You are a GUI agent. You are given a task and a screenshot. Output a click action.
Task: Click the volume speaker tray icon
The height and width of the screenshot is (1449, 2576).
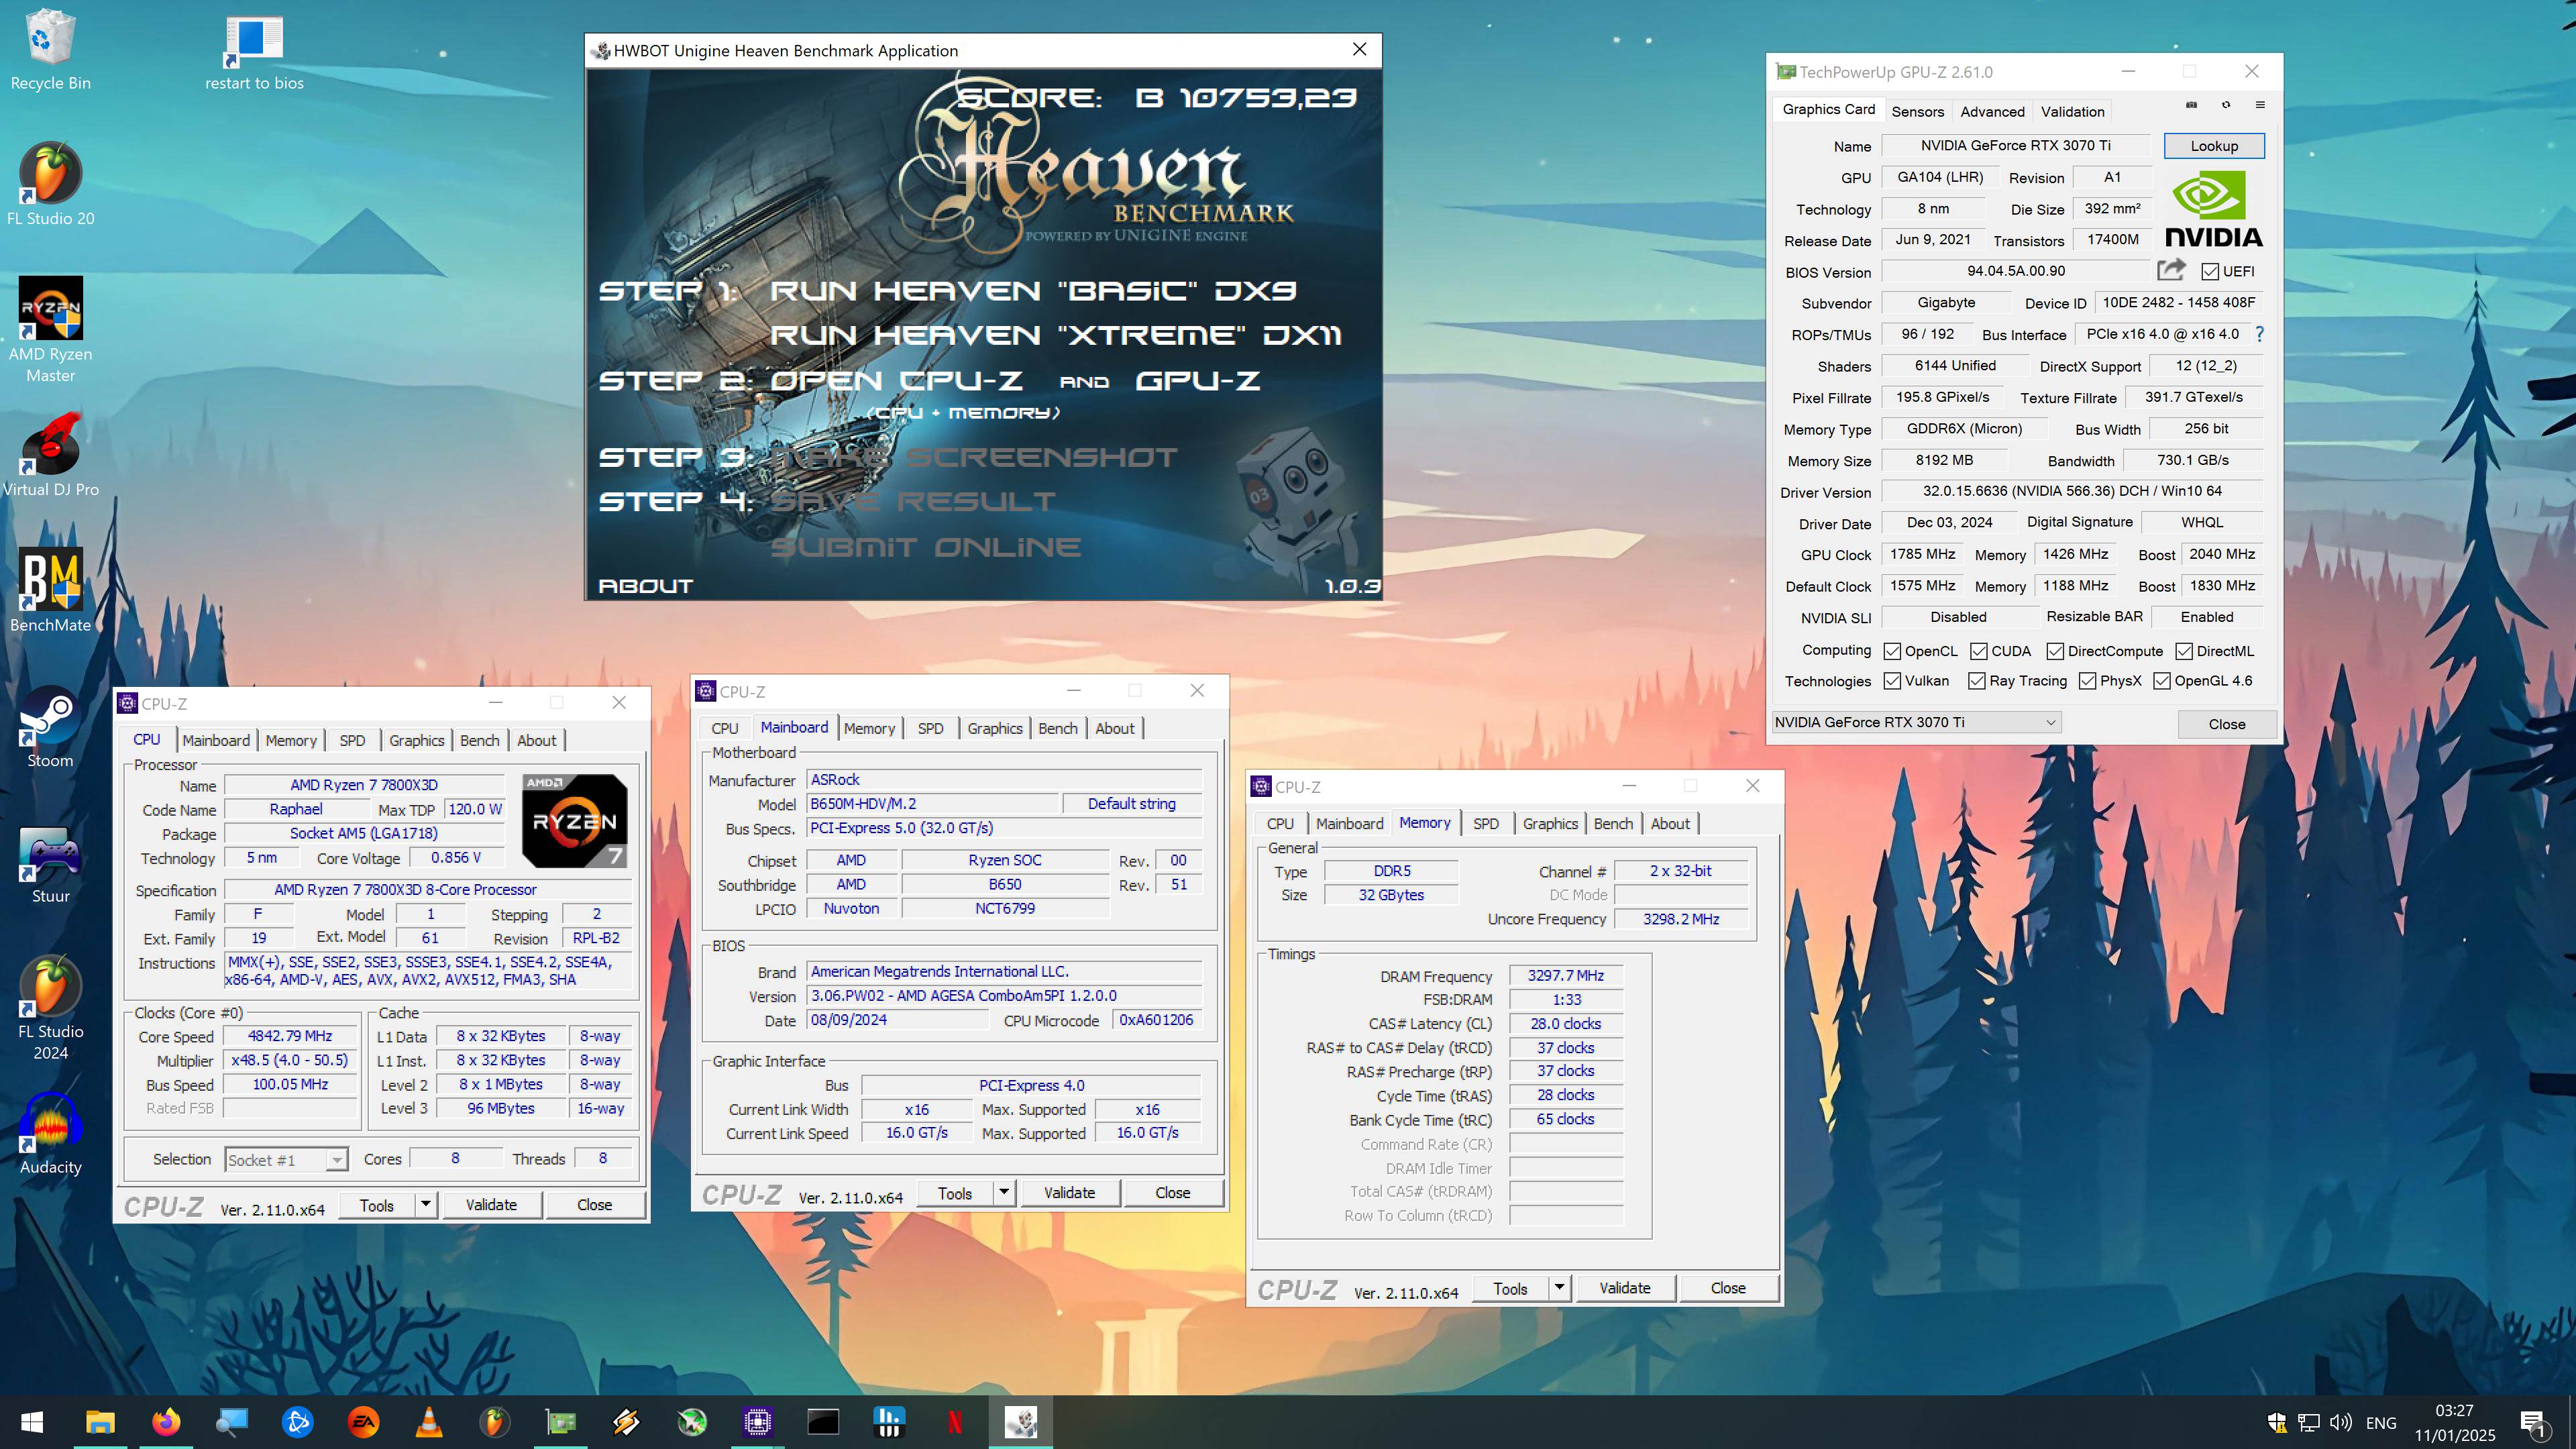pos(2340,1421)
